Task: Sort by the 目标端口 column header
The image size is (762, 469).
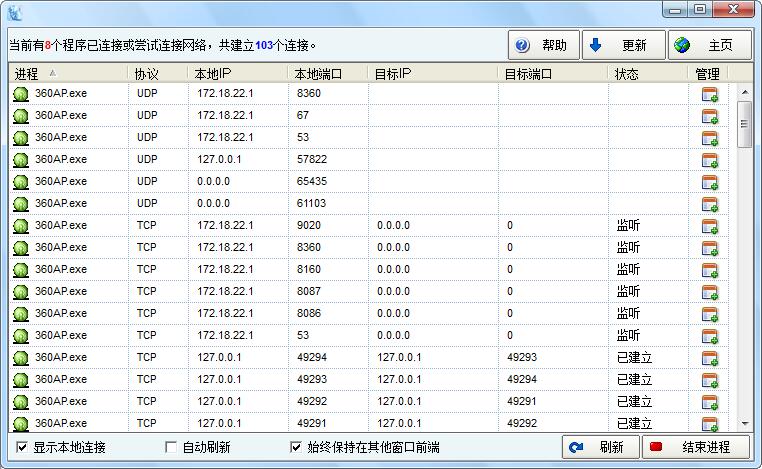Action: (x=553, y=74)
